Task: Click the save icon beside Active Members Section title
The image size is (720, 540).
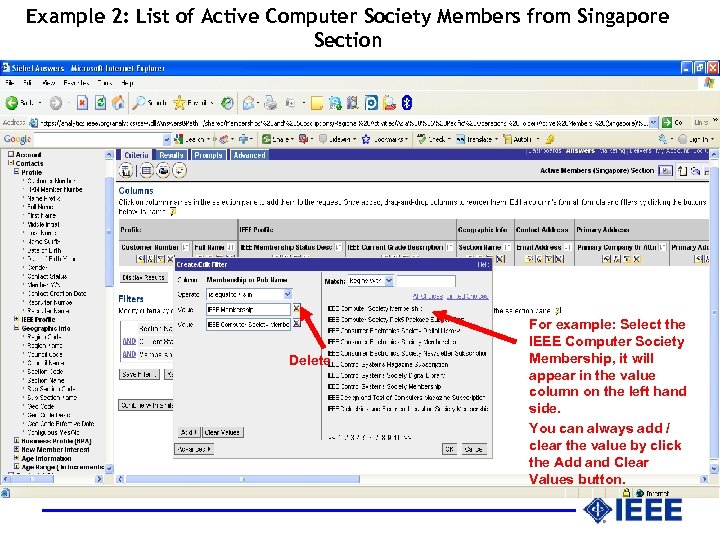Action: (664, 171)
